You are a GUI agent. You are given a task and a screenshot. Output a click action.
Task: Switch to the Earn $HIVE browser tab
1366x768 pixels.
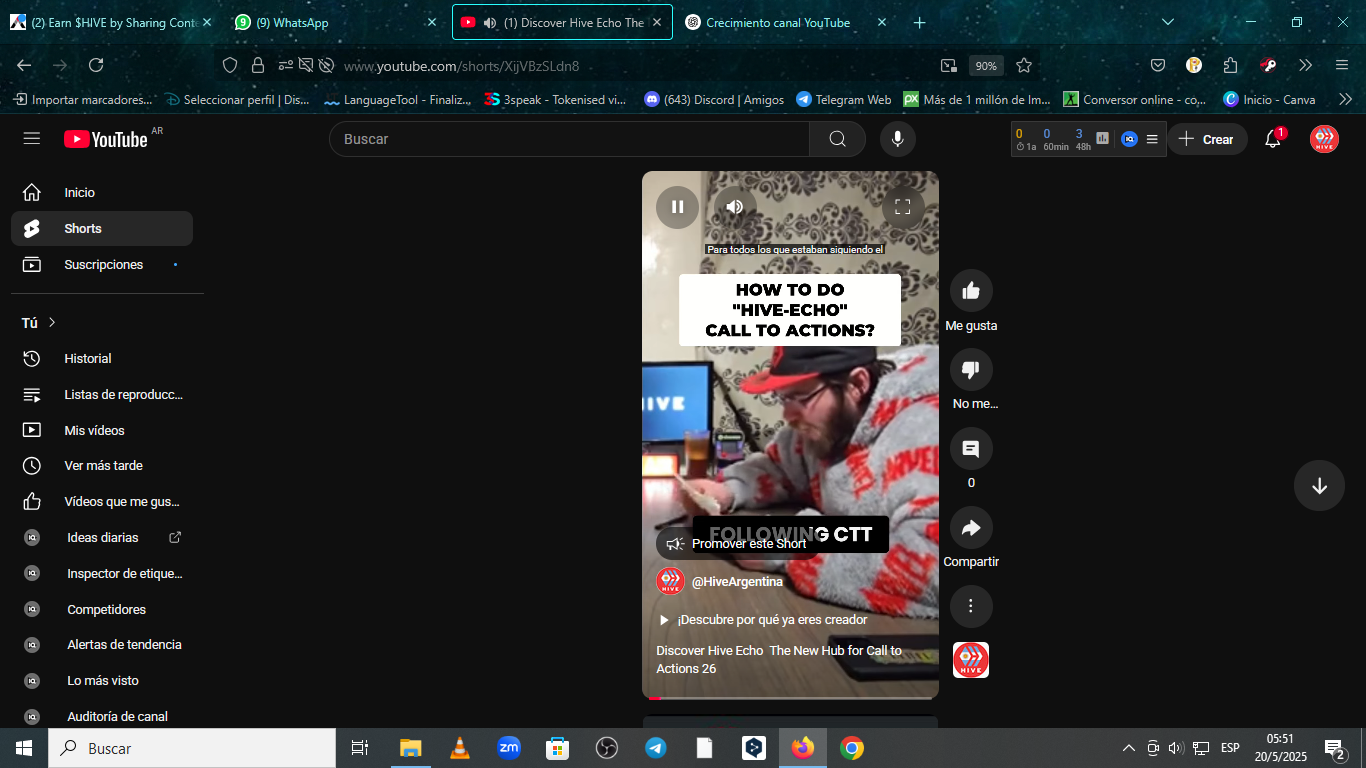110,22
